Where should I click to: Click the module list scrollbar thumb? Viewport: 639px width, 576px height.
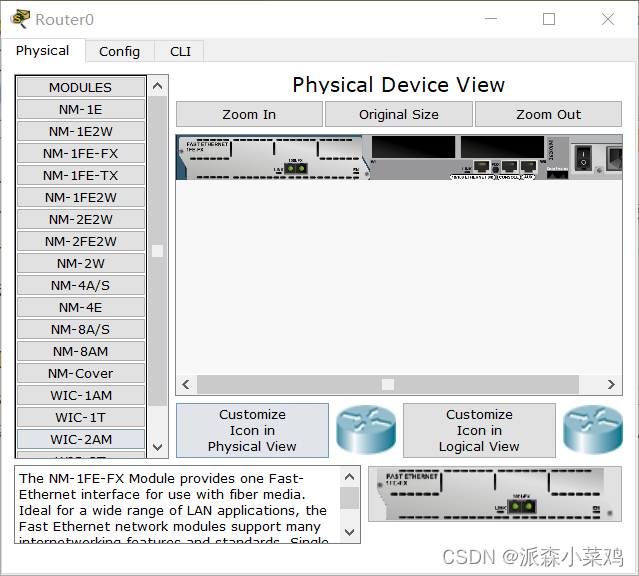point(157,251)
